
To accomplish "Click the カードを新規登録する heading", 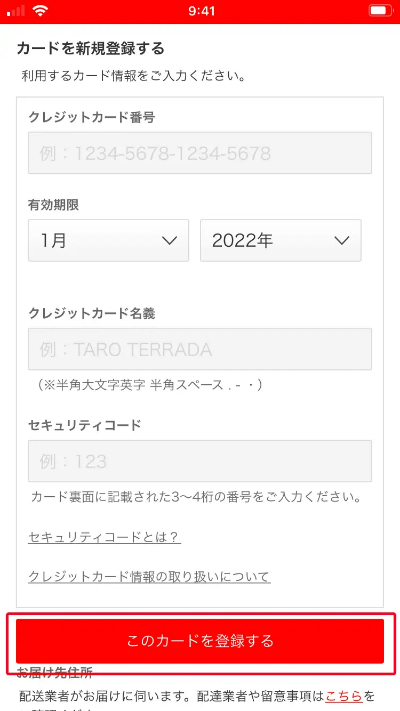I will [x=90, y=48].
